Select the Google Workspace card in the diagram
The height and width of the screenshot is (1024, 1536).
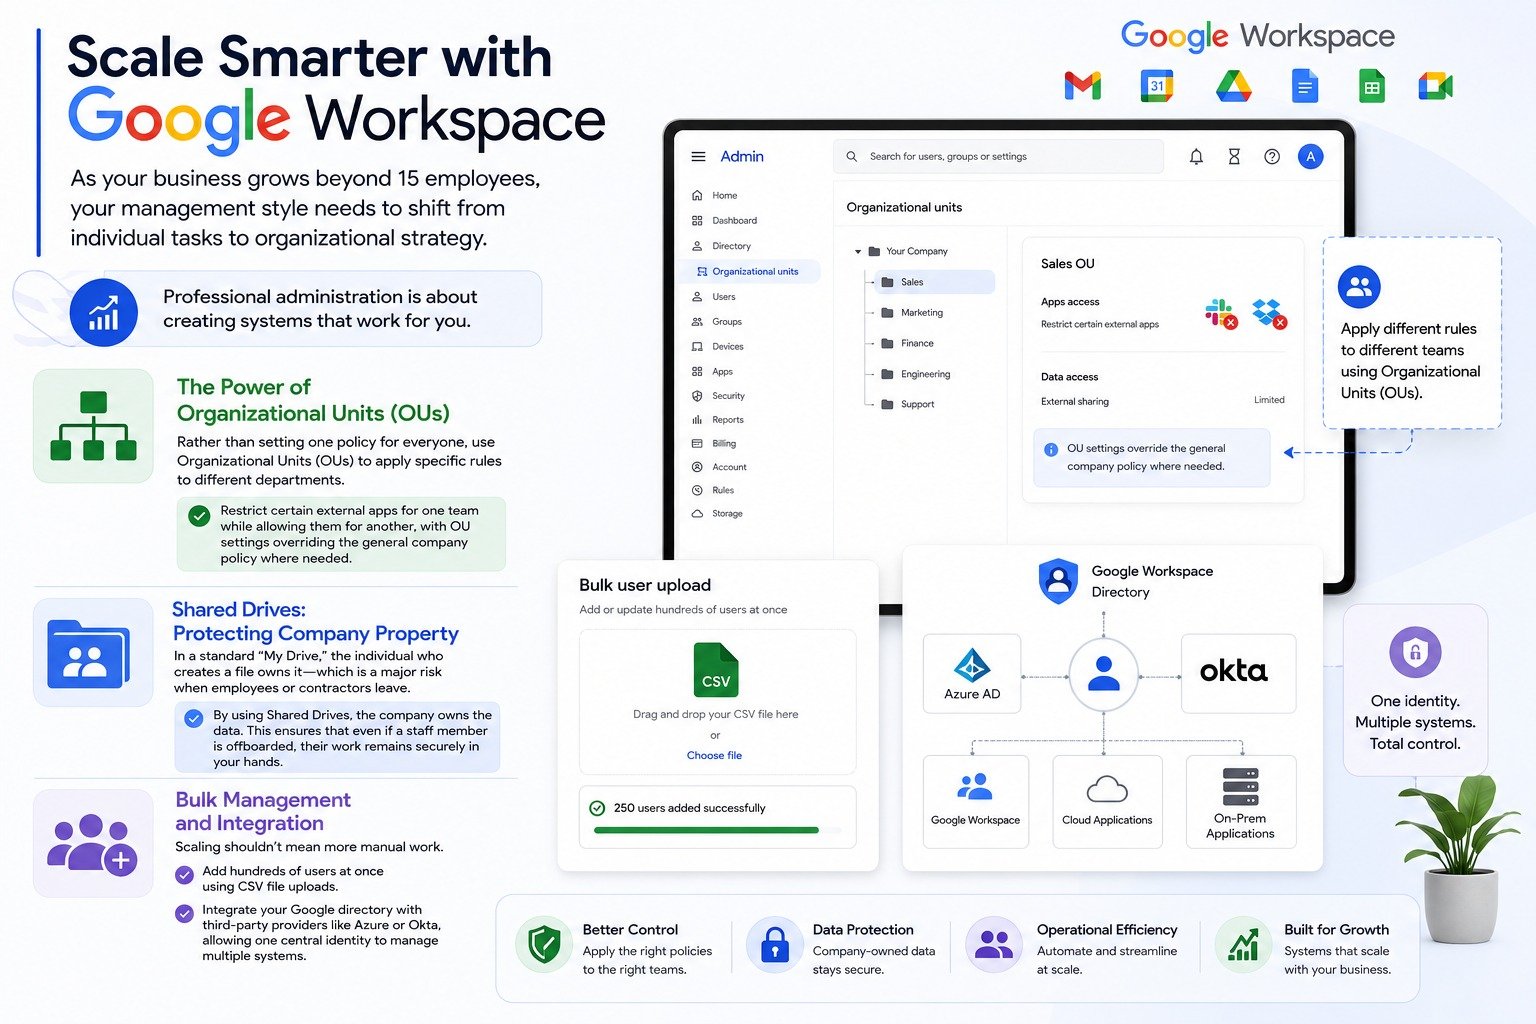click(x=975, y=802)
